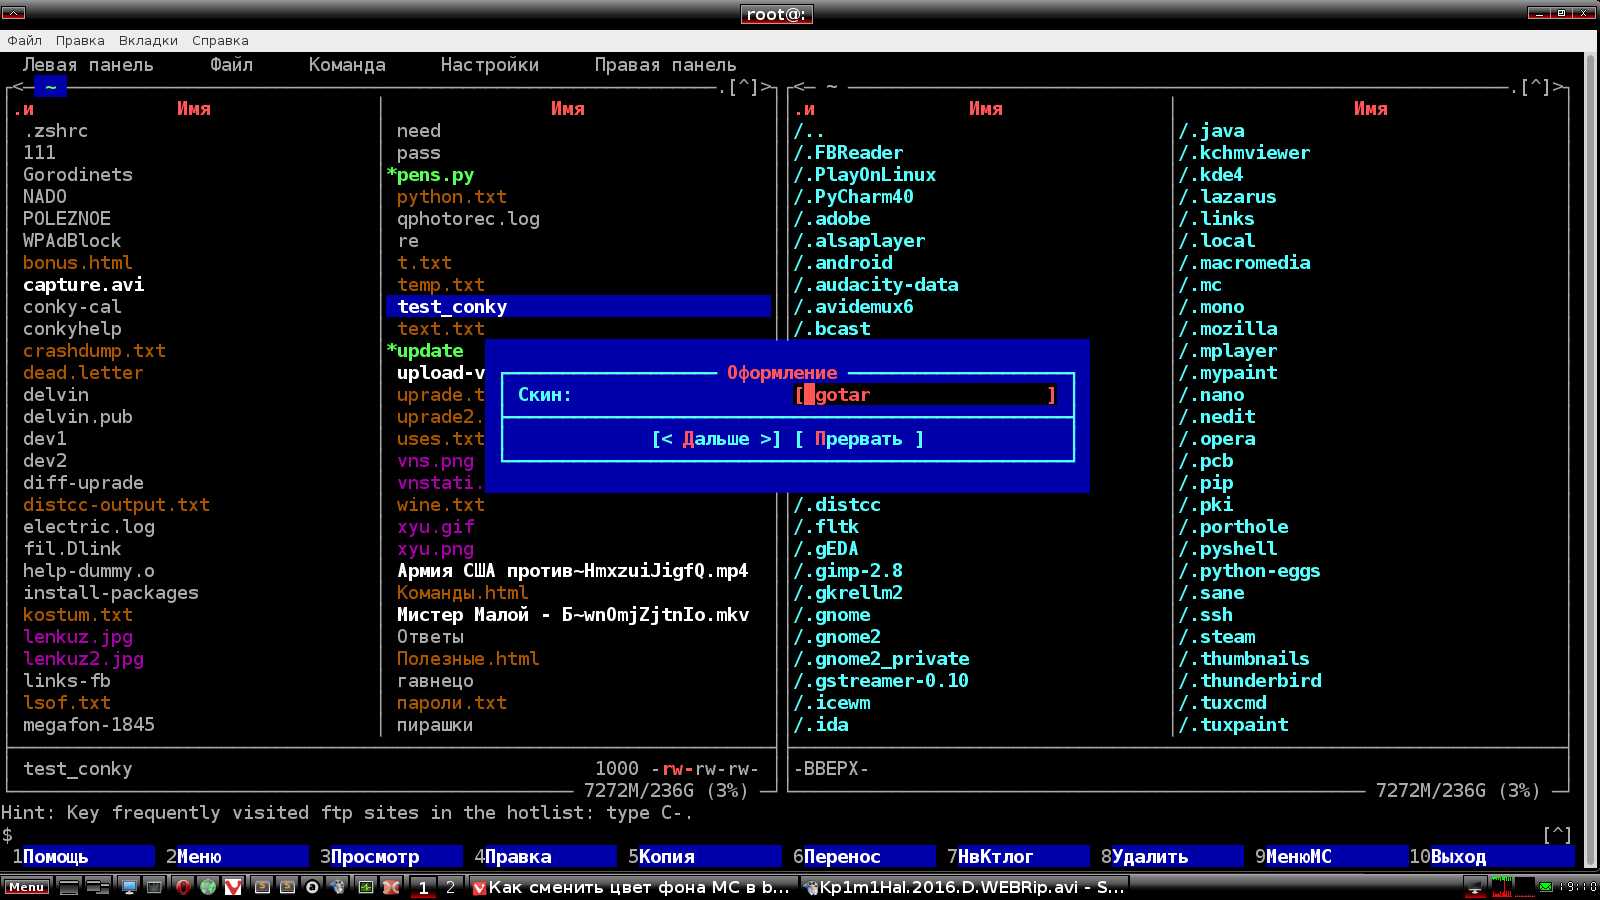Click the '[^]' toggle at command prompt end
The image size is (1600, 900).
[x=1557, y=835]
